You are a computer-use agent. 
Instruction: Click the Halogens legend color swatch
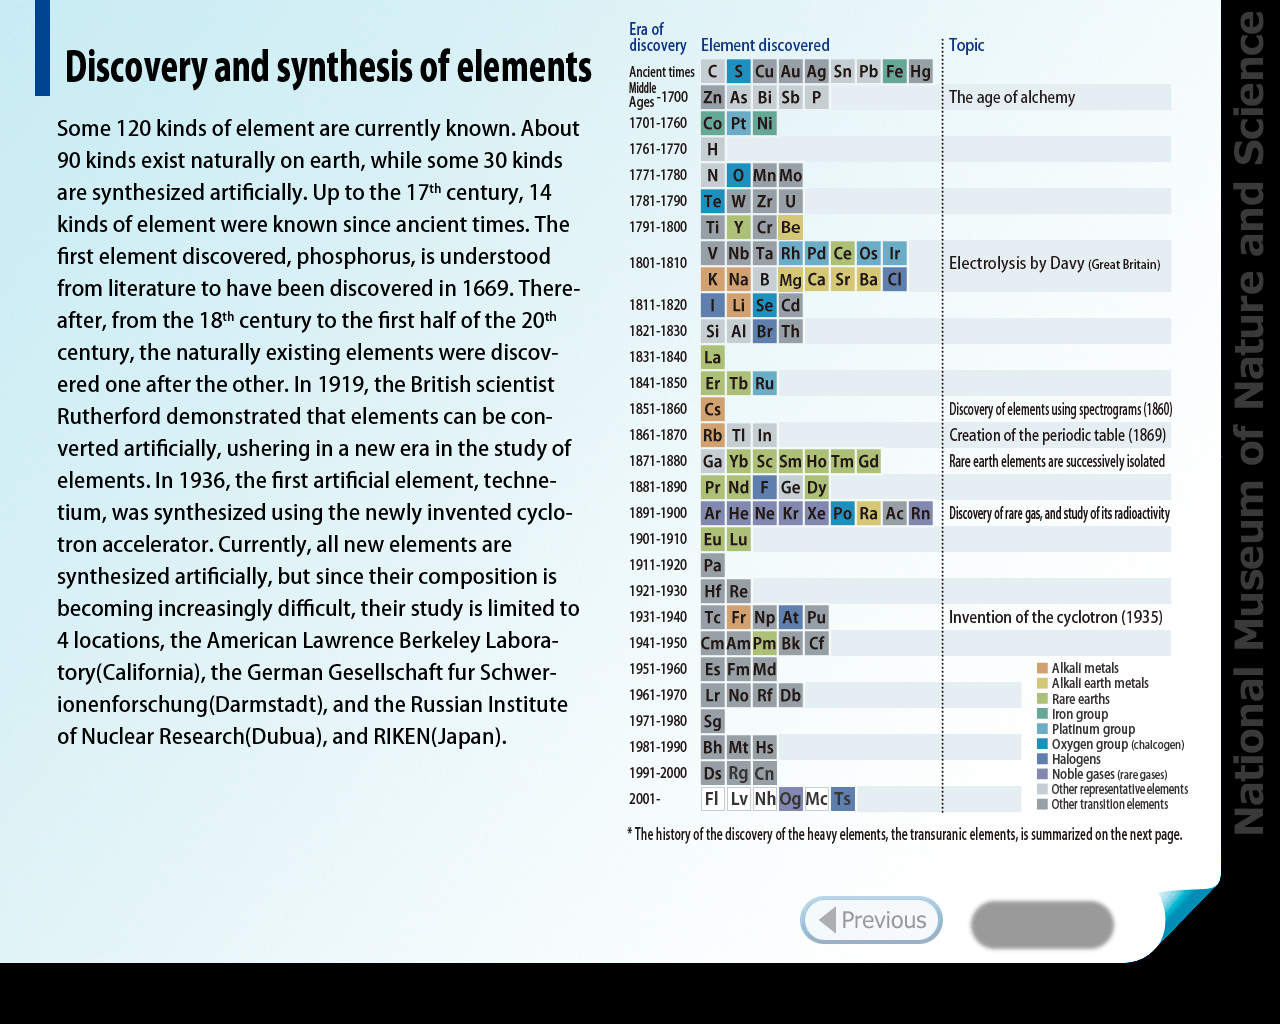1043,759
